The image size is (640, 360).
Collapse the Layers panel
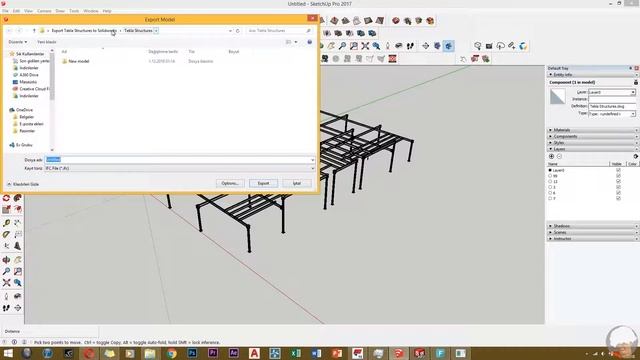[x=593, y=149]
